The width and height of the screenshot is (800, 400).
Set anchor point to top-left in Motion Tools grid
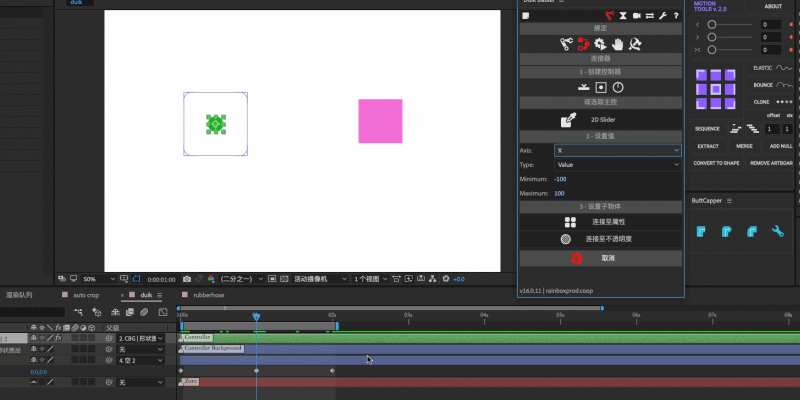pos(702,75)
